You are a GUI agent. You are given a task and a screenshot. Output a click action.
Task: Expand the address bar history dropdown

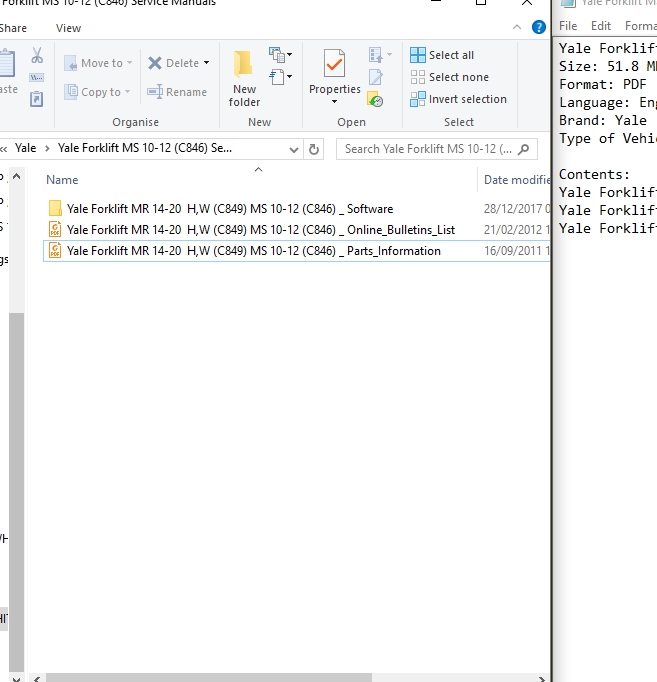point(294,149)
